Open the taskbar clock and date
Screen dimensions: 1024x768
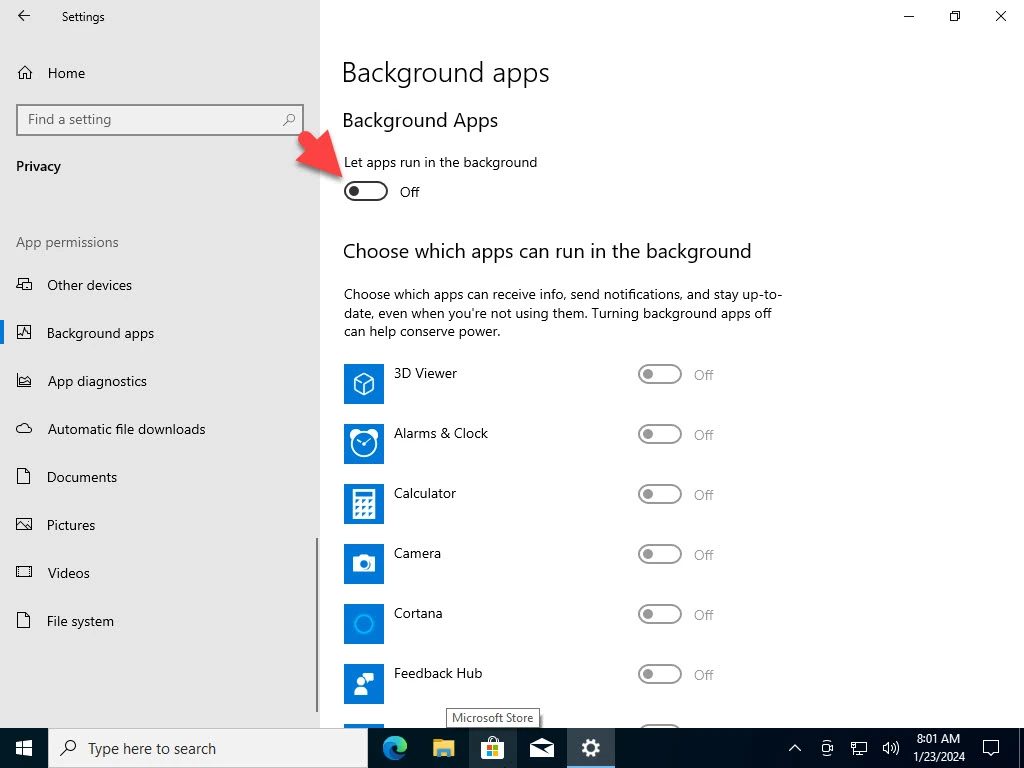(x=938, y=748)
